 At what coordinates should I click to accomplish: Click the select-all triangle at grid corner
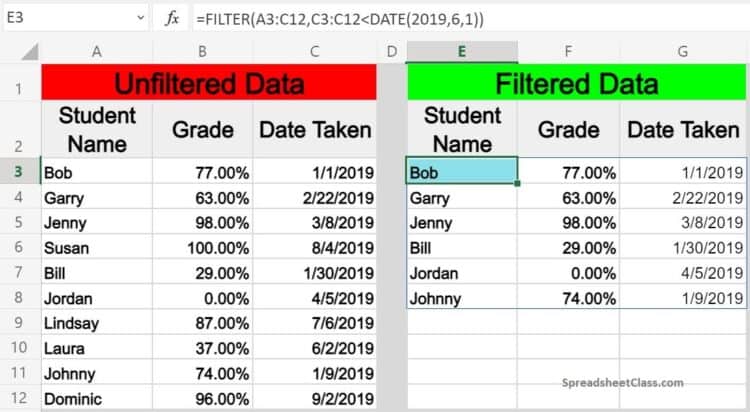(30, 52)
